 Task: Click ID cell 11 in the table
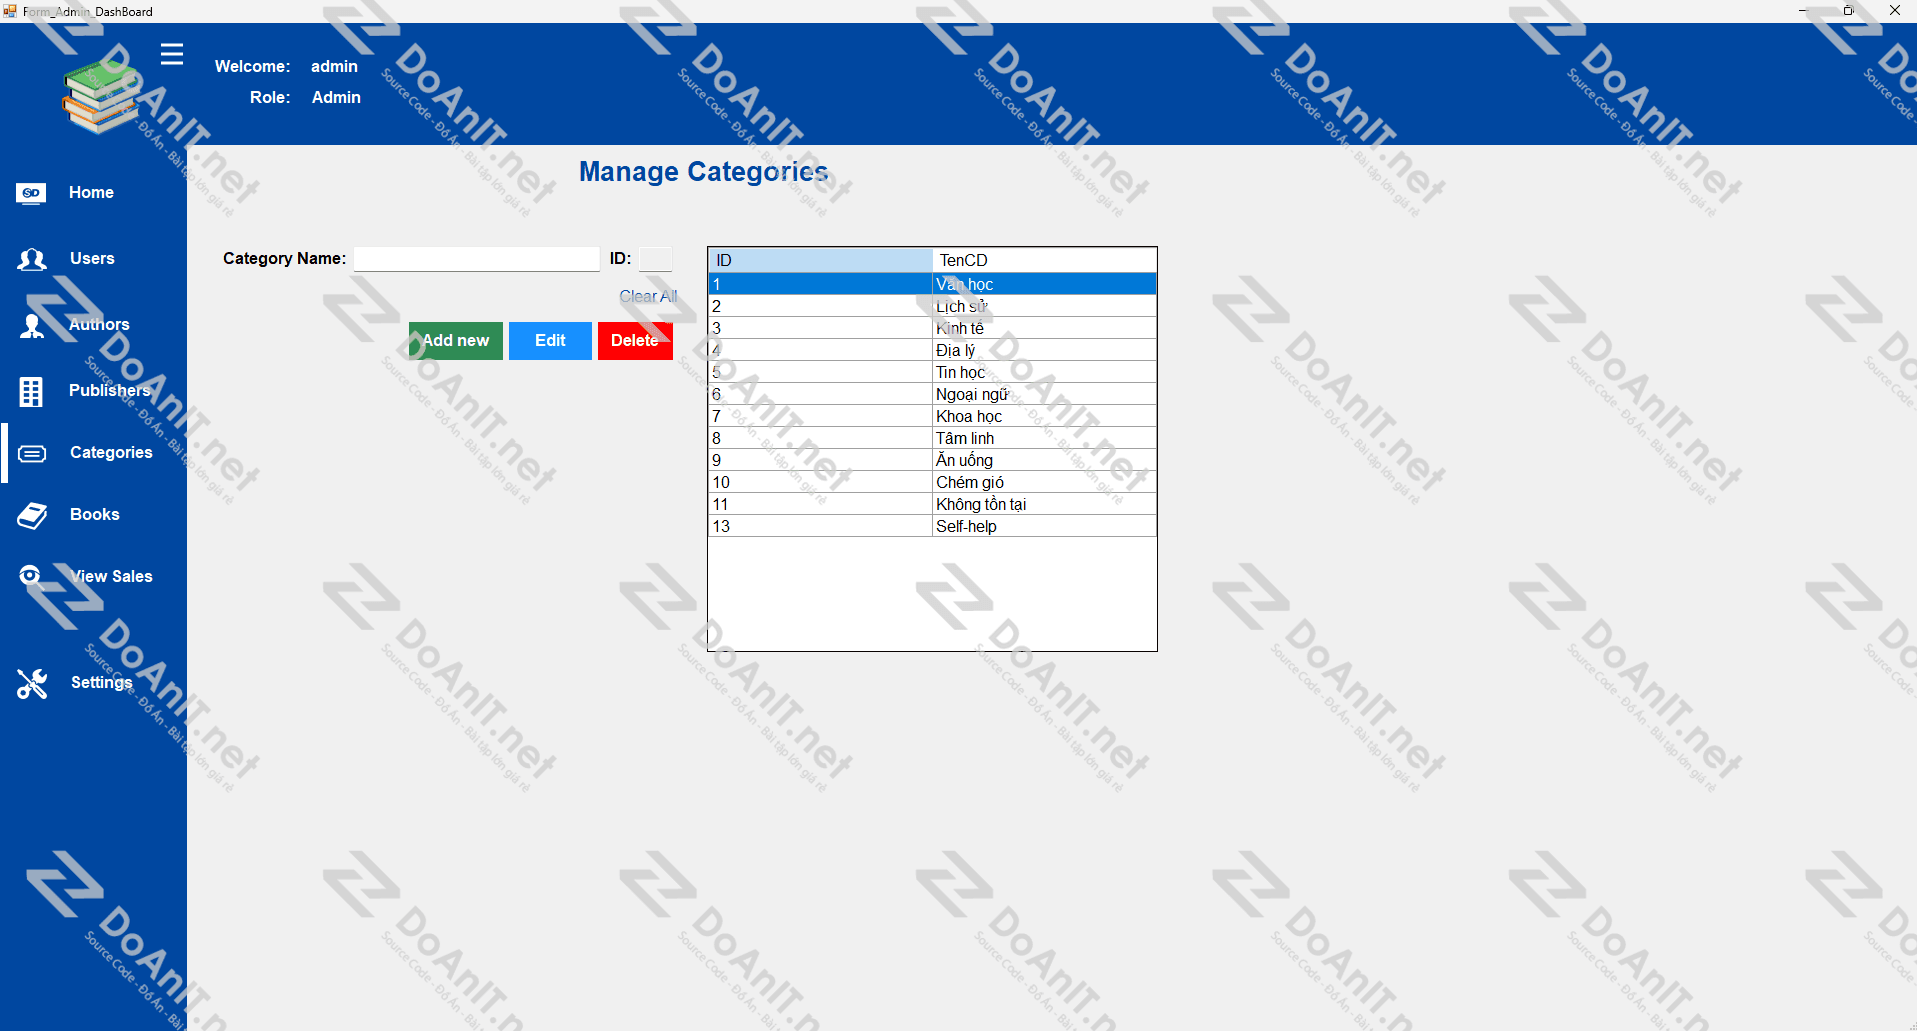(x=820, y=504)
